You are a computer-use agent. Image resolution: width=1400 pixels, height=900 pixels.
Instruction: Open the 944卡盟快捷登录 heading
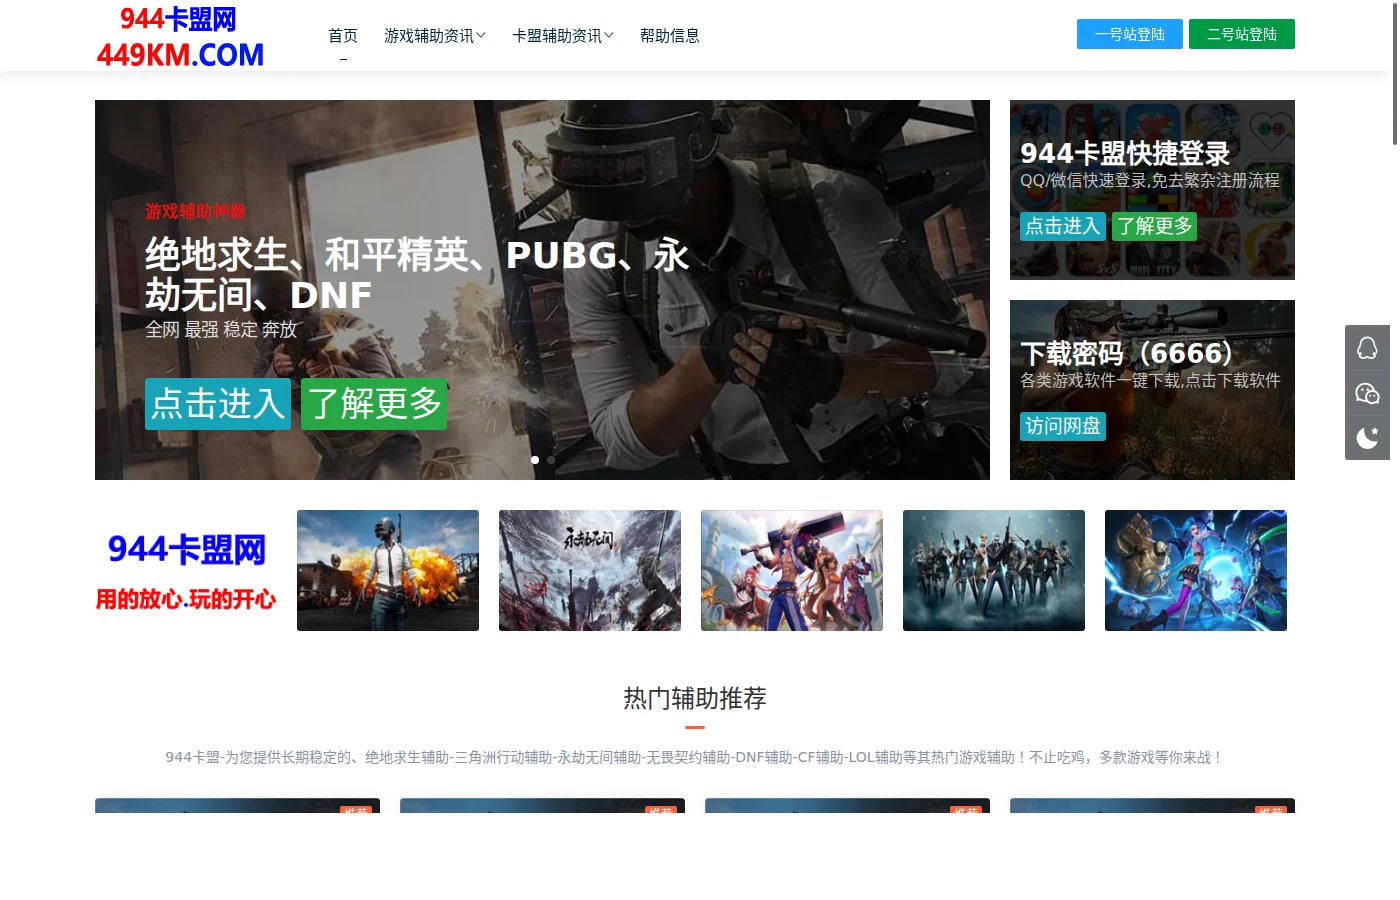[1125, 153]
